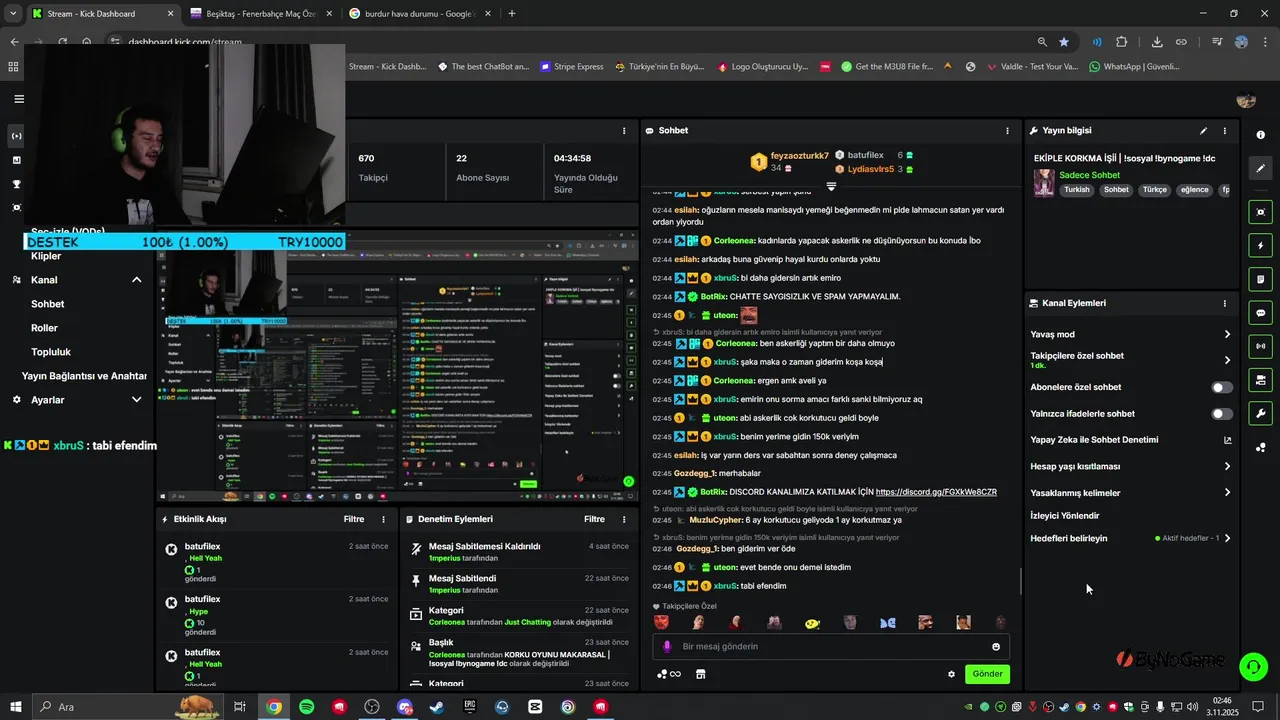Open Yapay Zeka ile Sohbet Denetimi
Screen dimensions: 1280x720
(1131, 440)
